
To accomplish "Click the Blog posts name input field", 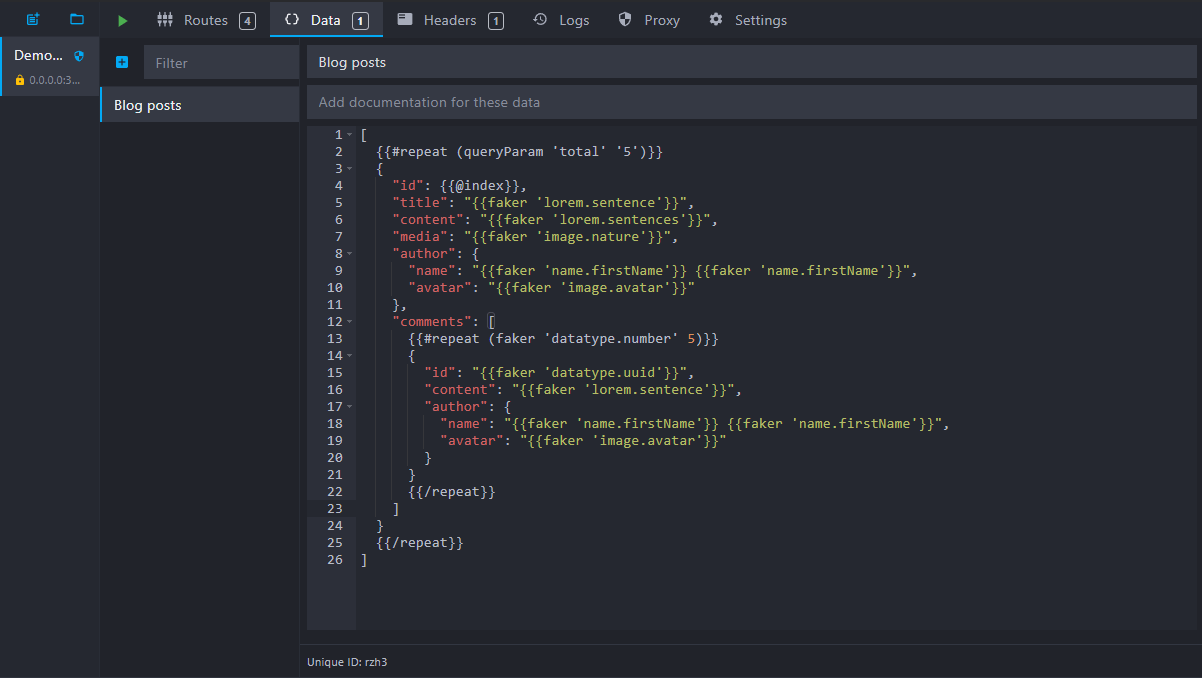I will coord(750,62).
